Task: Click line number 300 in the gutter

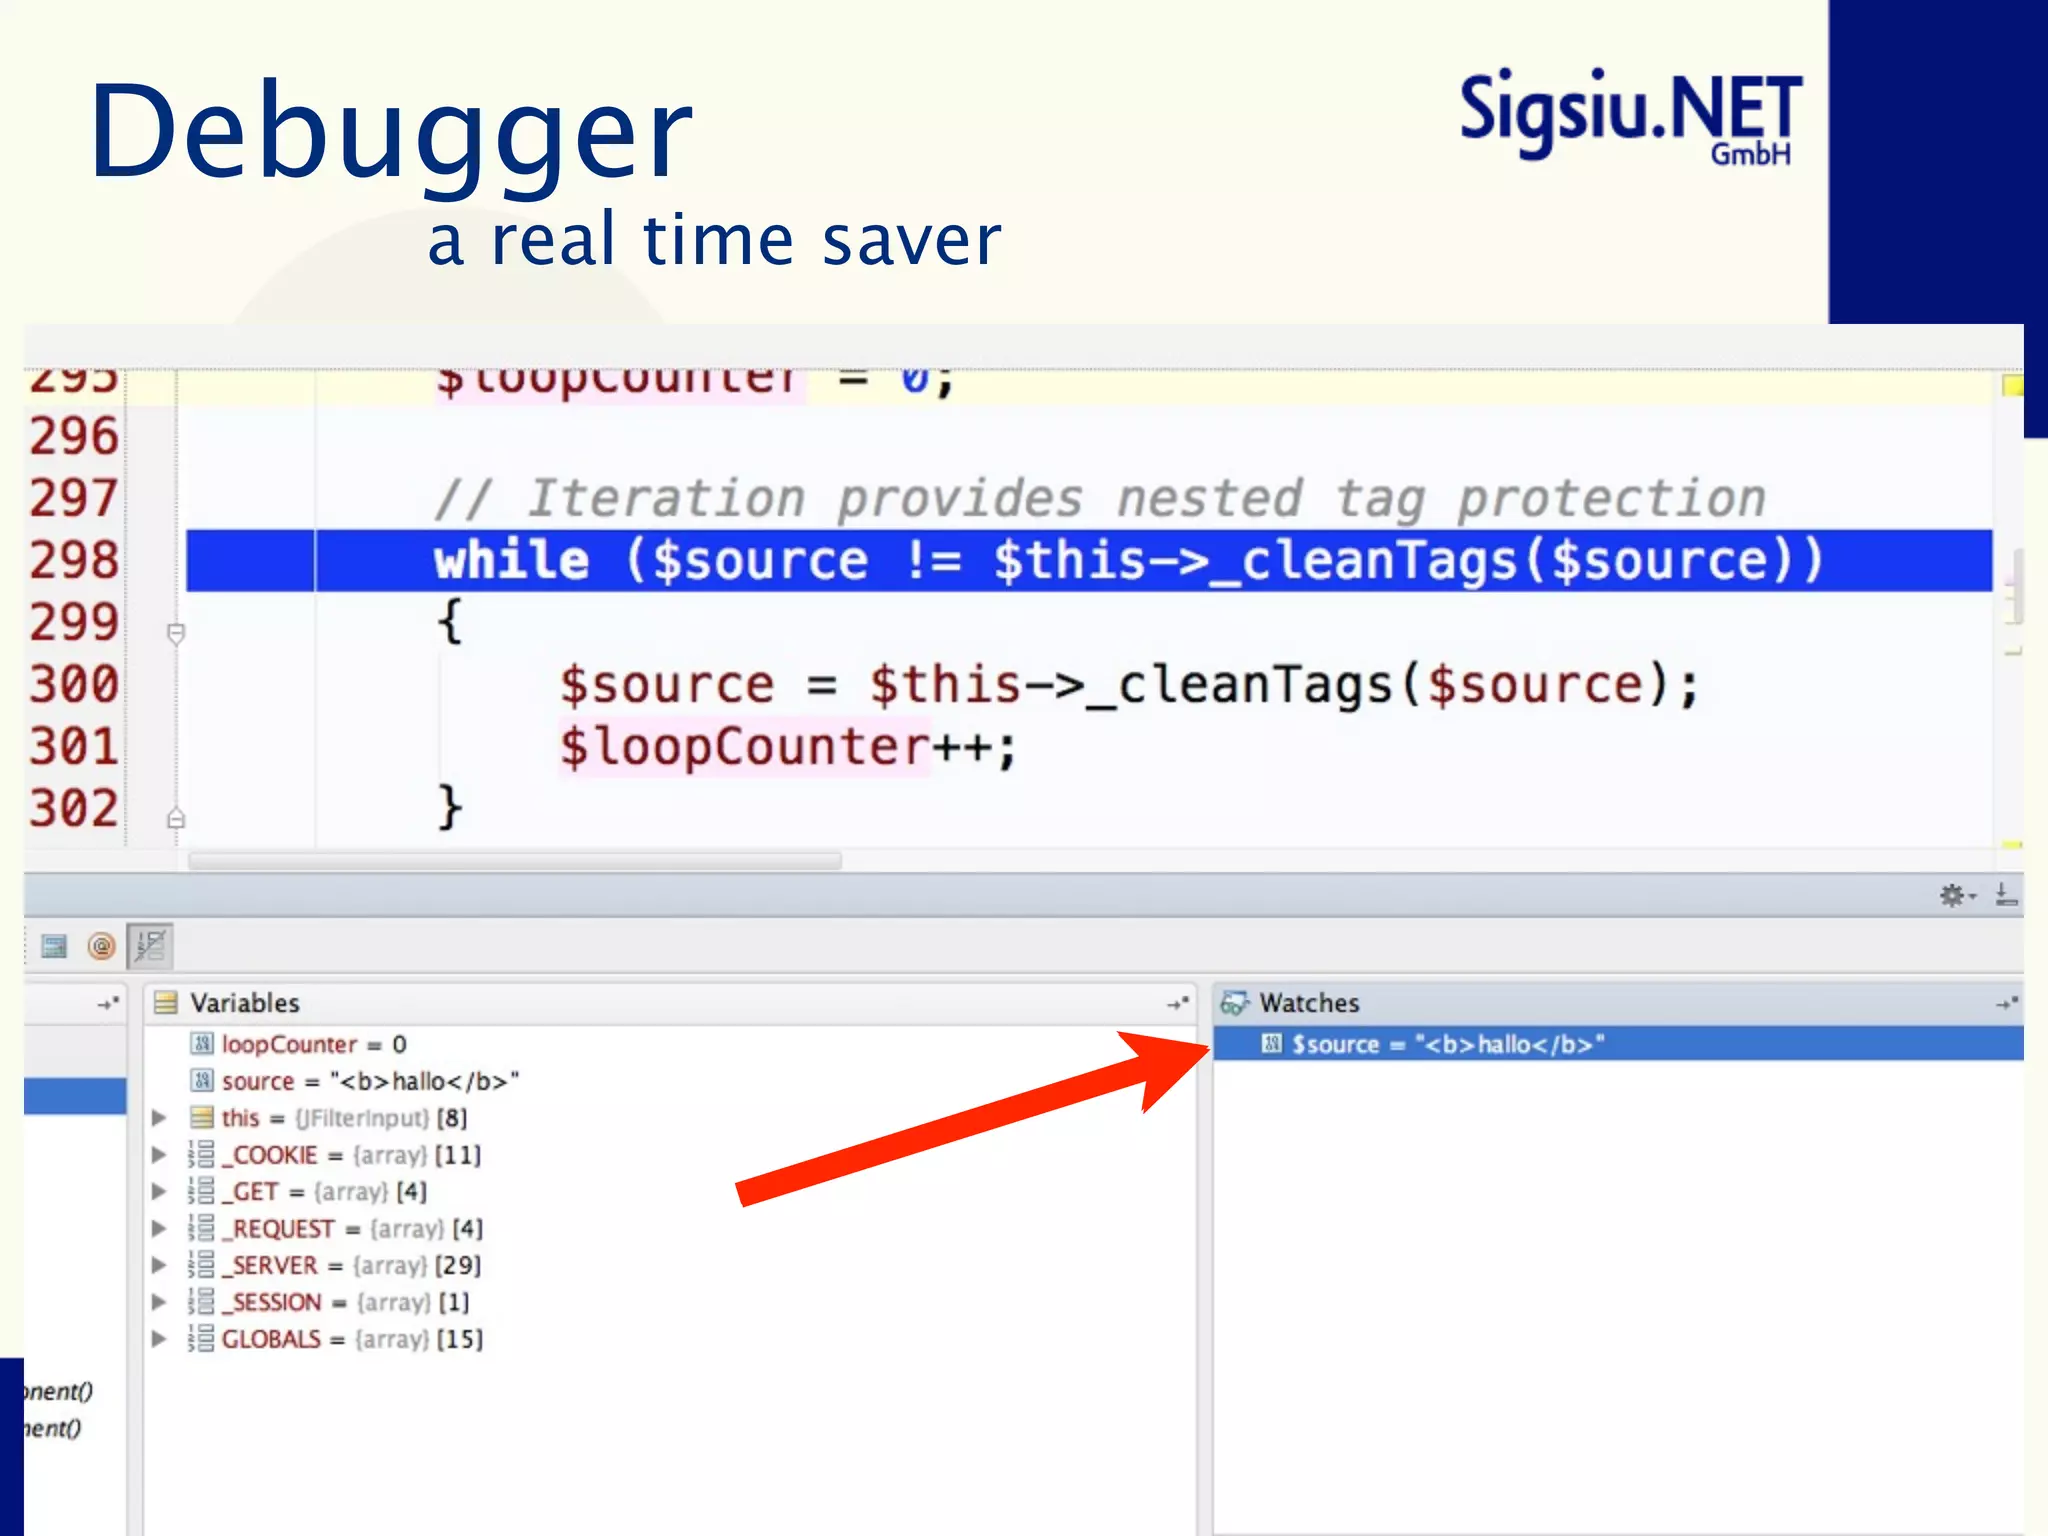Action: tap(74, 685)
